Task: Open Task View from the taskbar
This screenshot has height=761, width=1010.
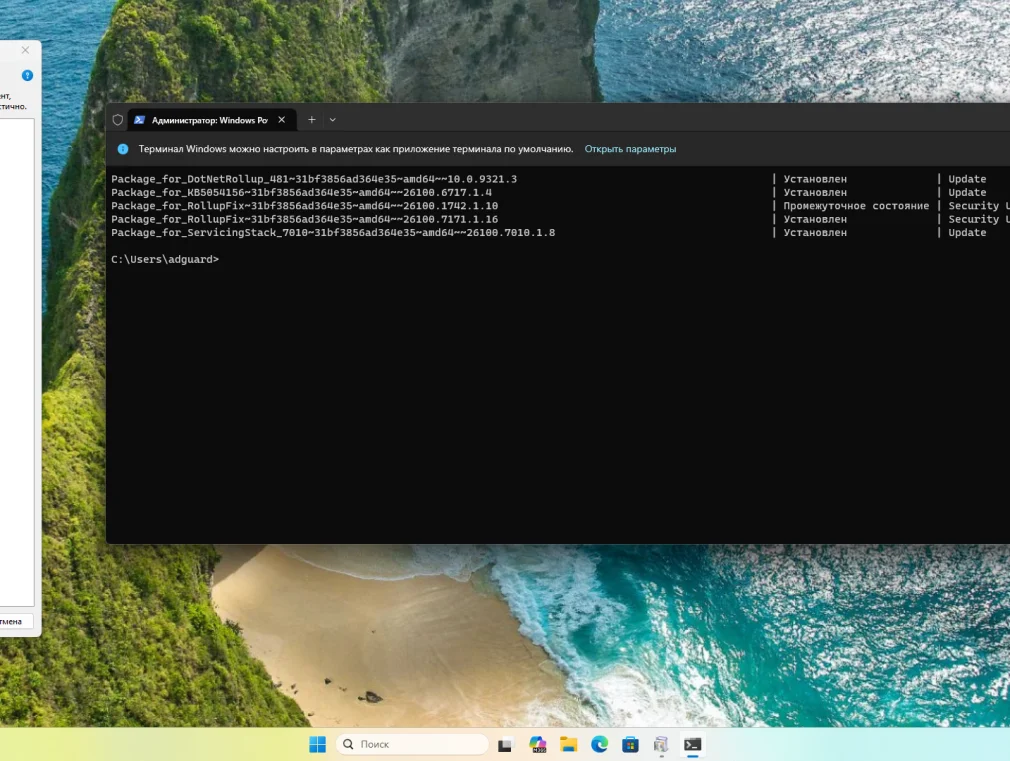Action: pyautogui.click(x=506, y=744)
